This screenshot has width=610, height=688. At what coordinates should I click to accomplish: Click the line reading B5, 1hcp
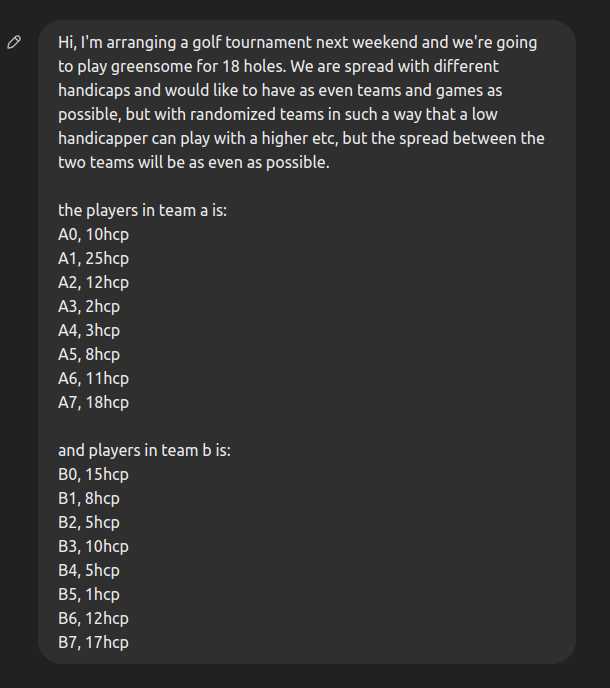tap(89, 595)
